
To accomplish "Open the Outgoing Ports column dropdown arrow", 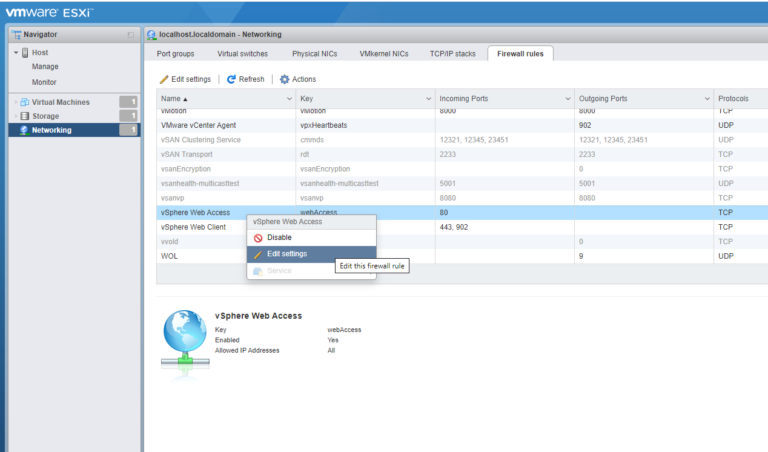I will point(707,99).
